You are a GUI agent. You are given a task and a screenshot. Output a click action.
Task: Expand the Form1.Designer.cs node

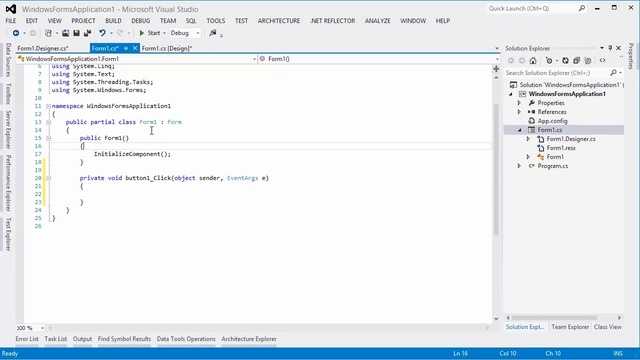tap(528, 139)
